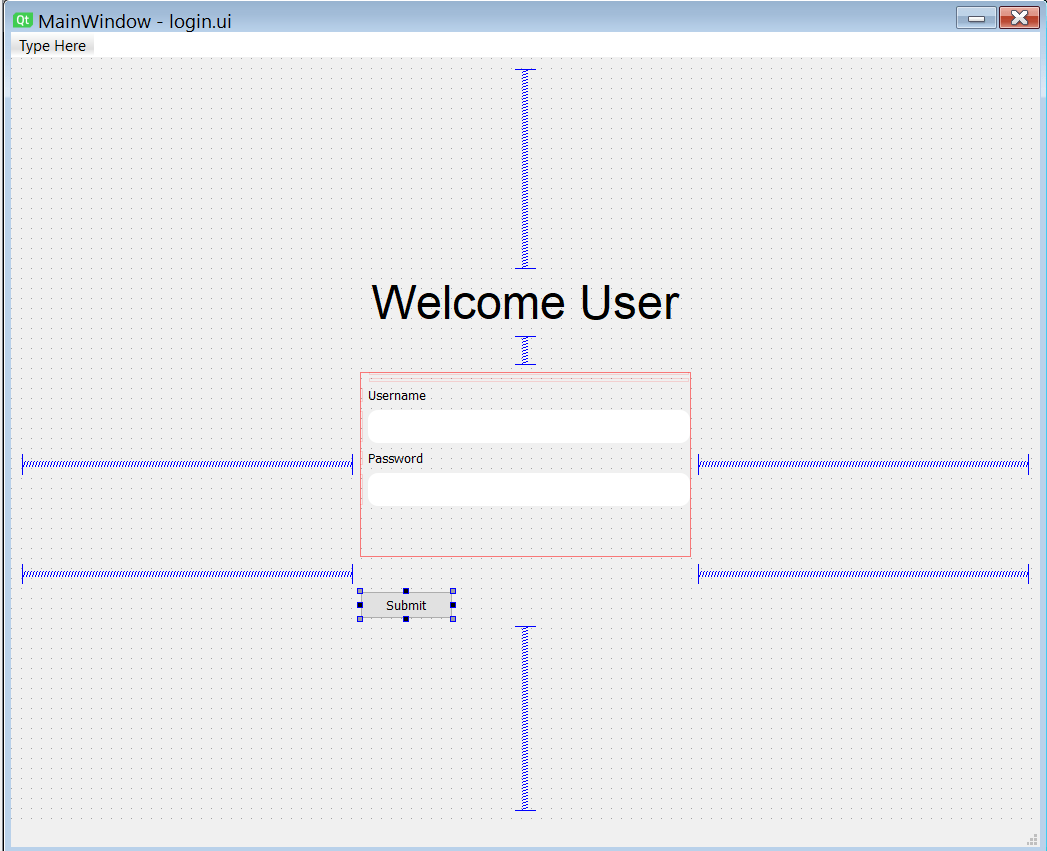Click inside the Password input field
The width and height of the screenshot is (1047, 851).
(x=527, y=490)
